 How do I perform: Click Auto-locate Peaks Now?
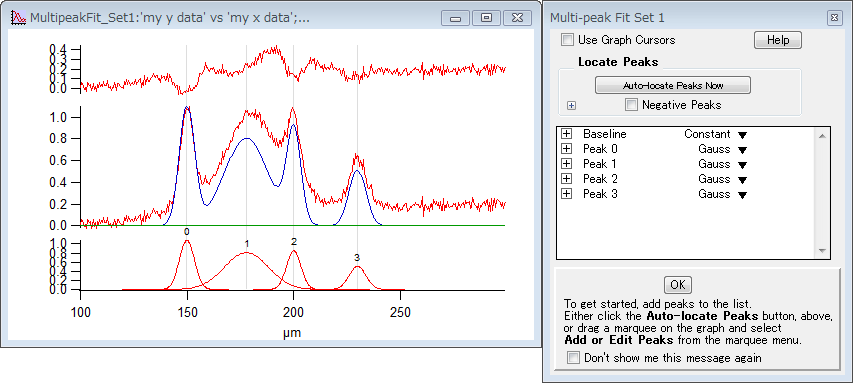coord(672,85)
